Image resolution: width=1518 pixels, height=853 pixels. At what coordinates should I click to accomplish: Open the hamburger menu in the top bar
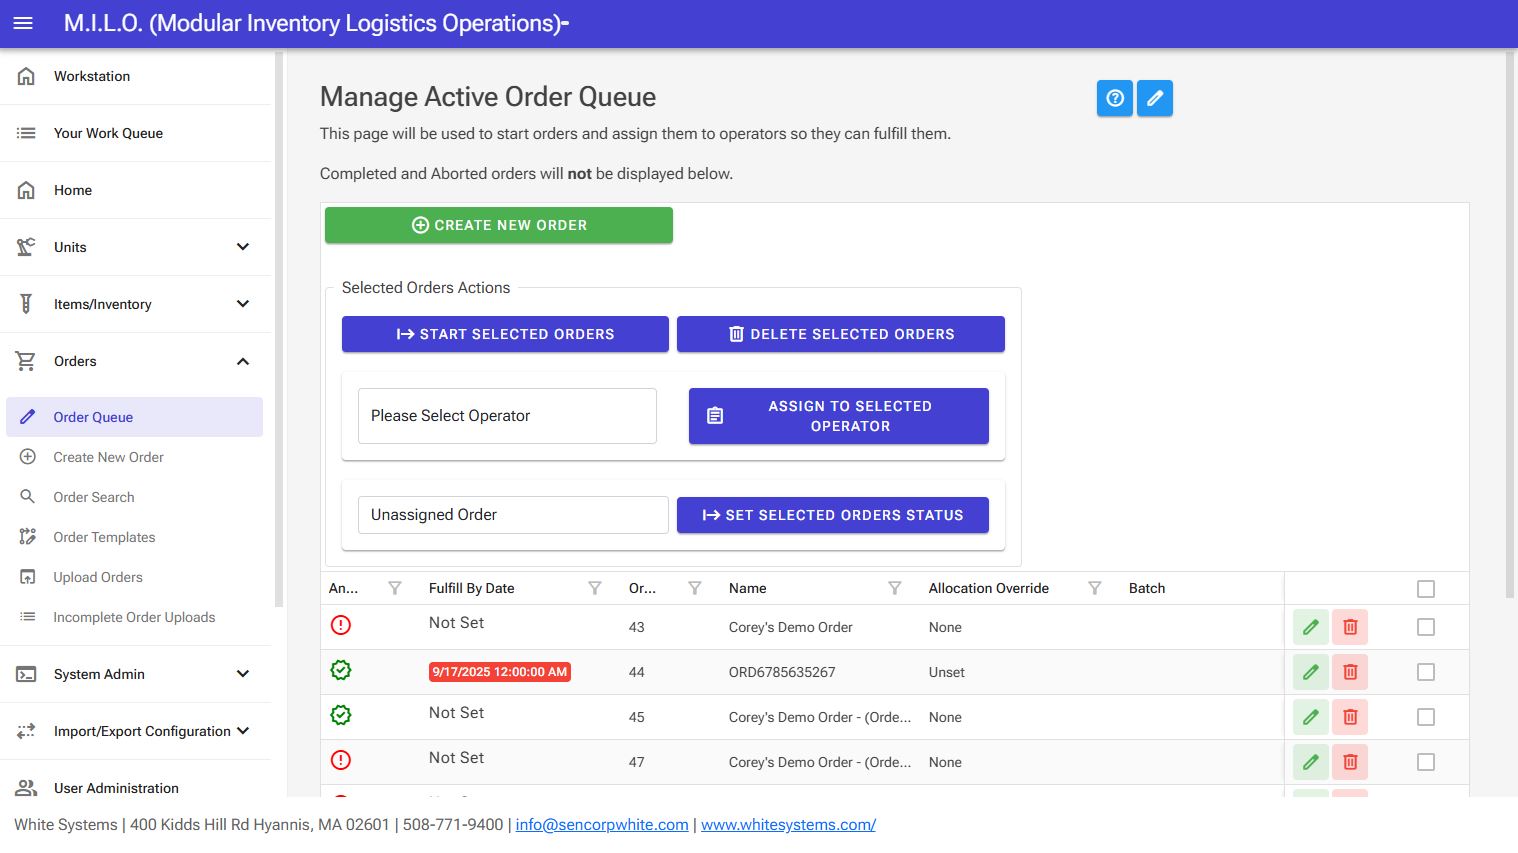[x=23, y=23]
